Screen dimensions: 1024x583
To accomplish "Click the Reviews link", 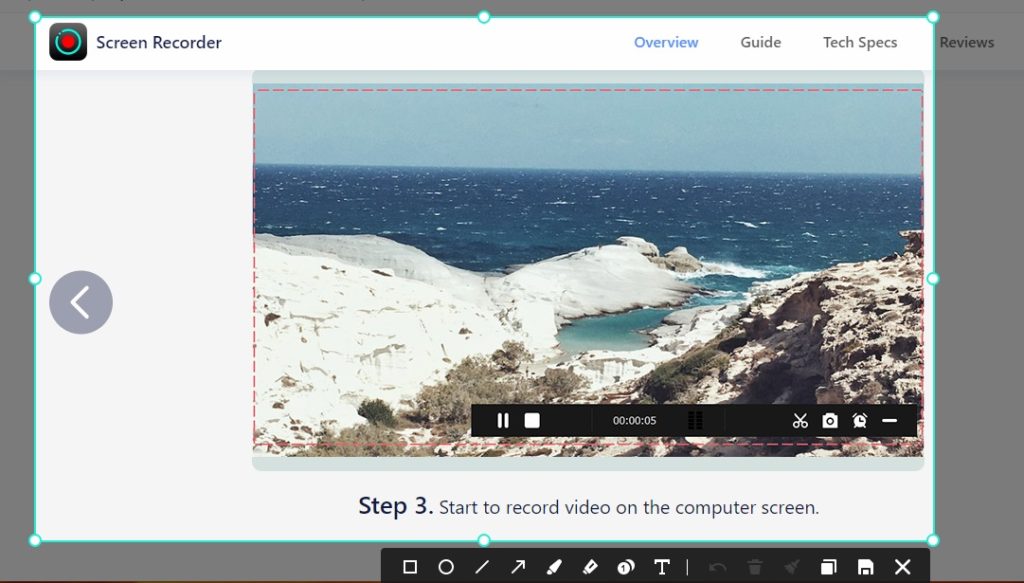I will pyautogui.click(x=966, y=42).
